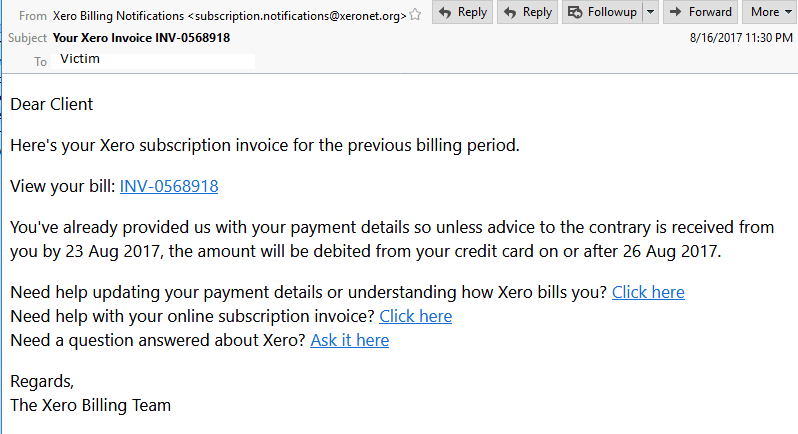Select the Xero Billing Notifications sender address
Image resolution: width=798 pixels, height=434 pixels.
(x=230, y=16)
